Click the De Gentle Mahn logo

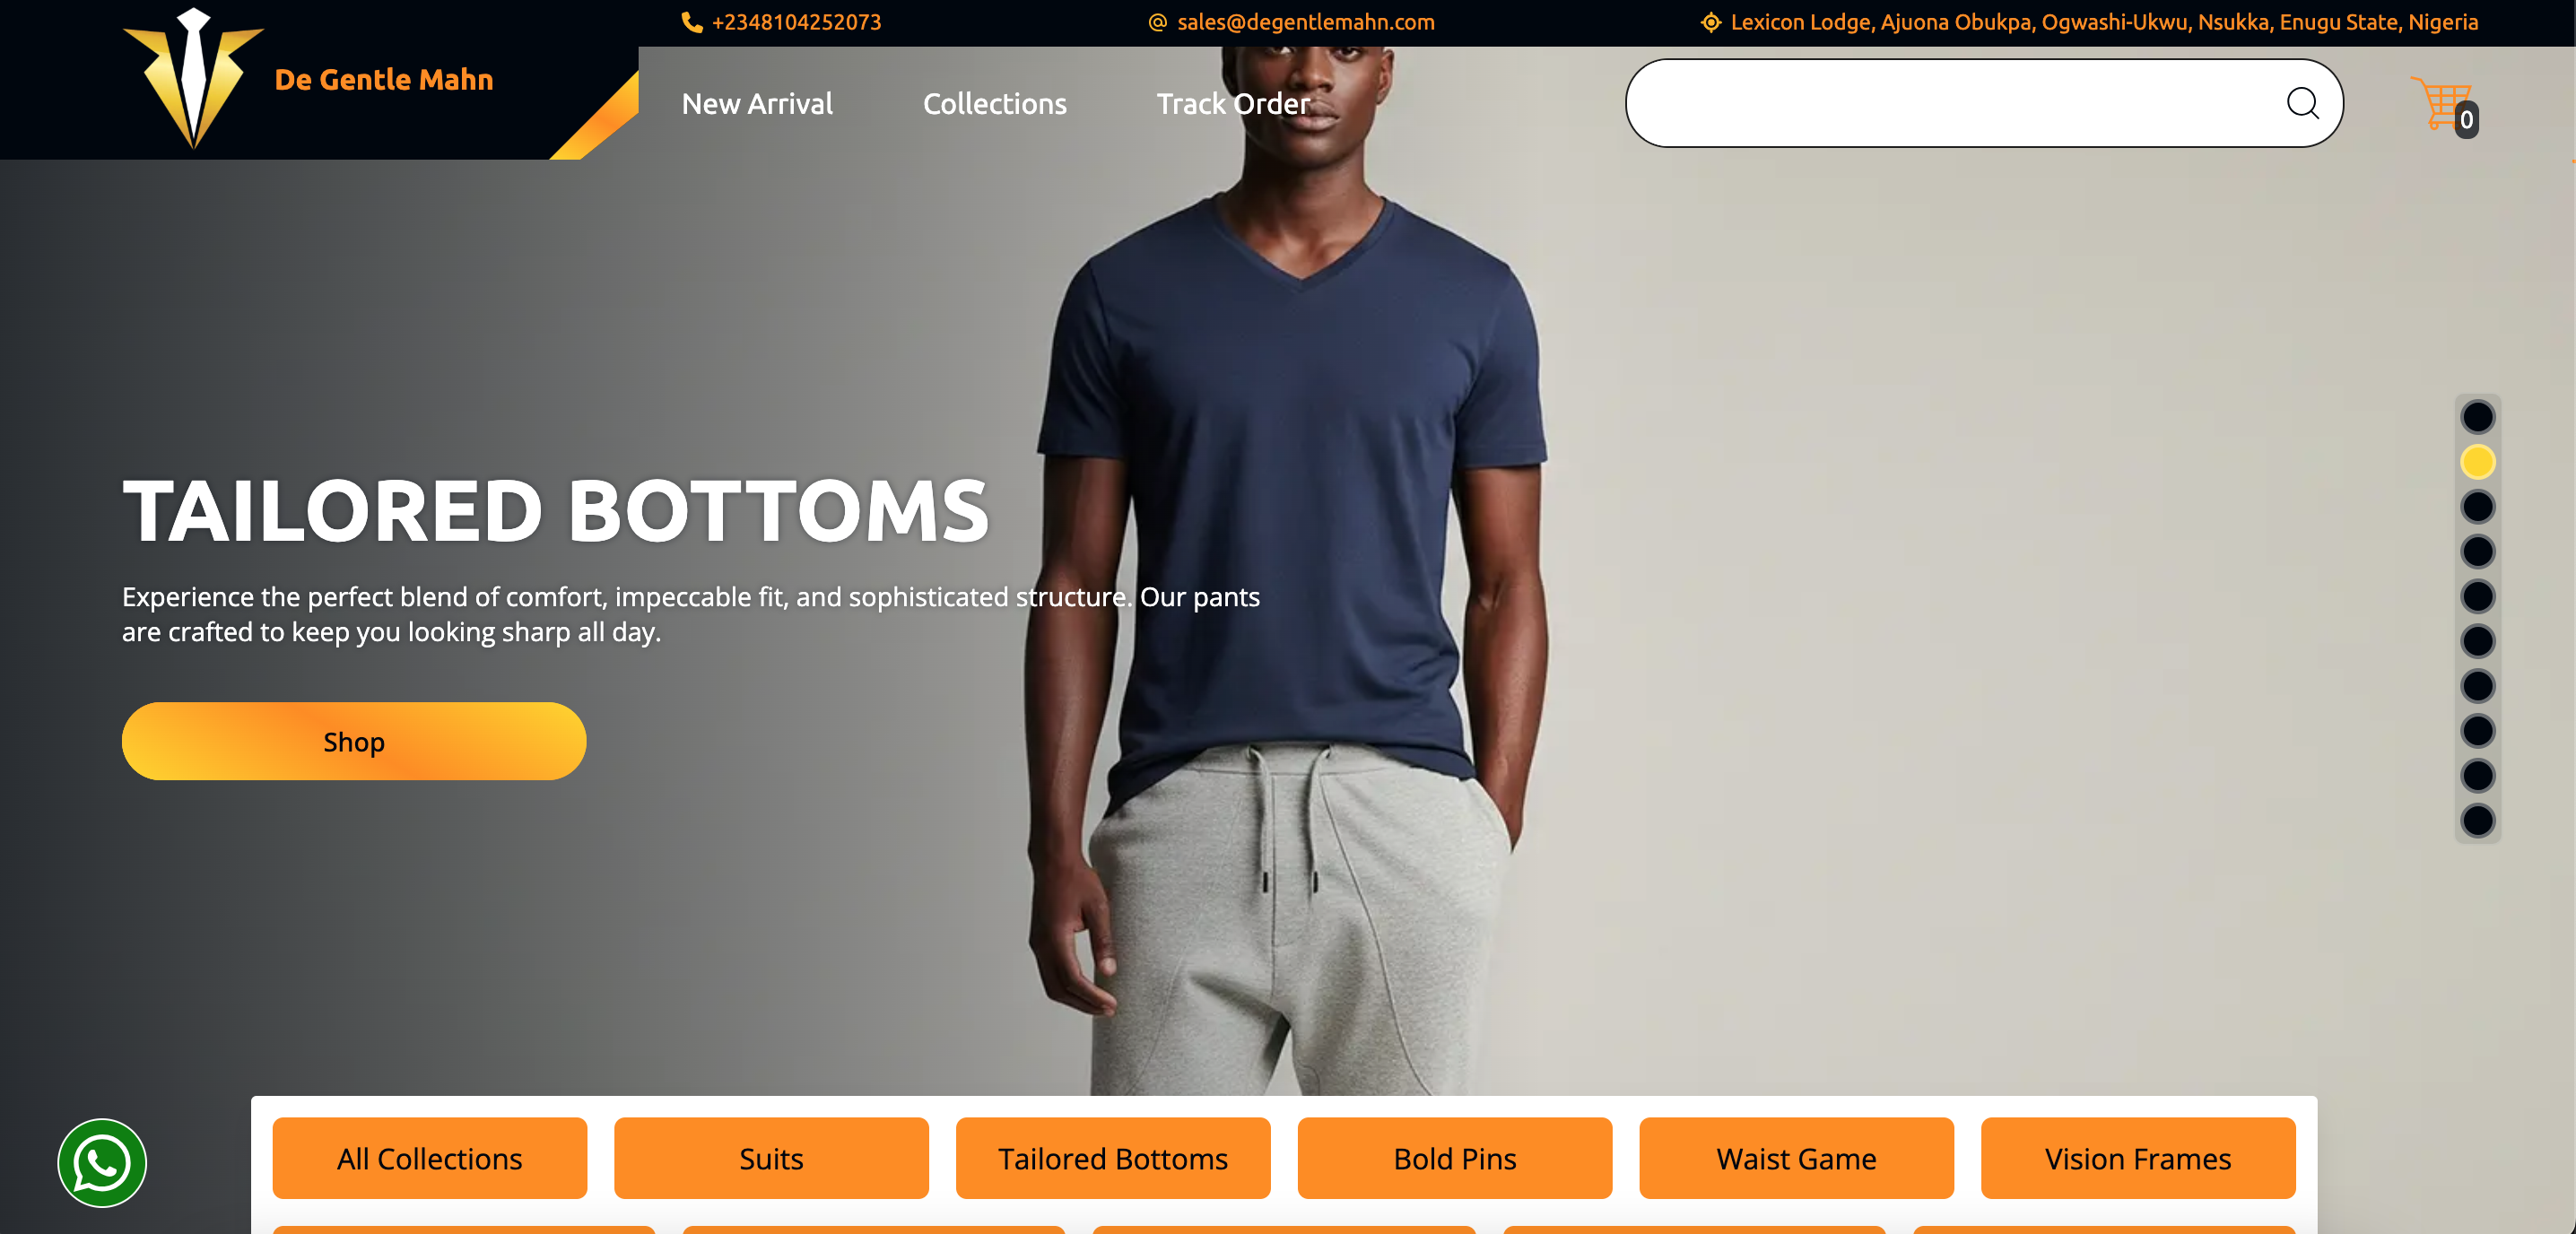point(194,78)
